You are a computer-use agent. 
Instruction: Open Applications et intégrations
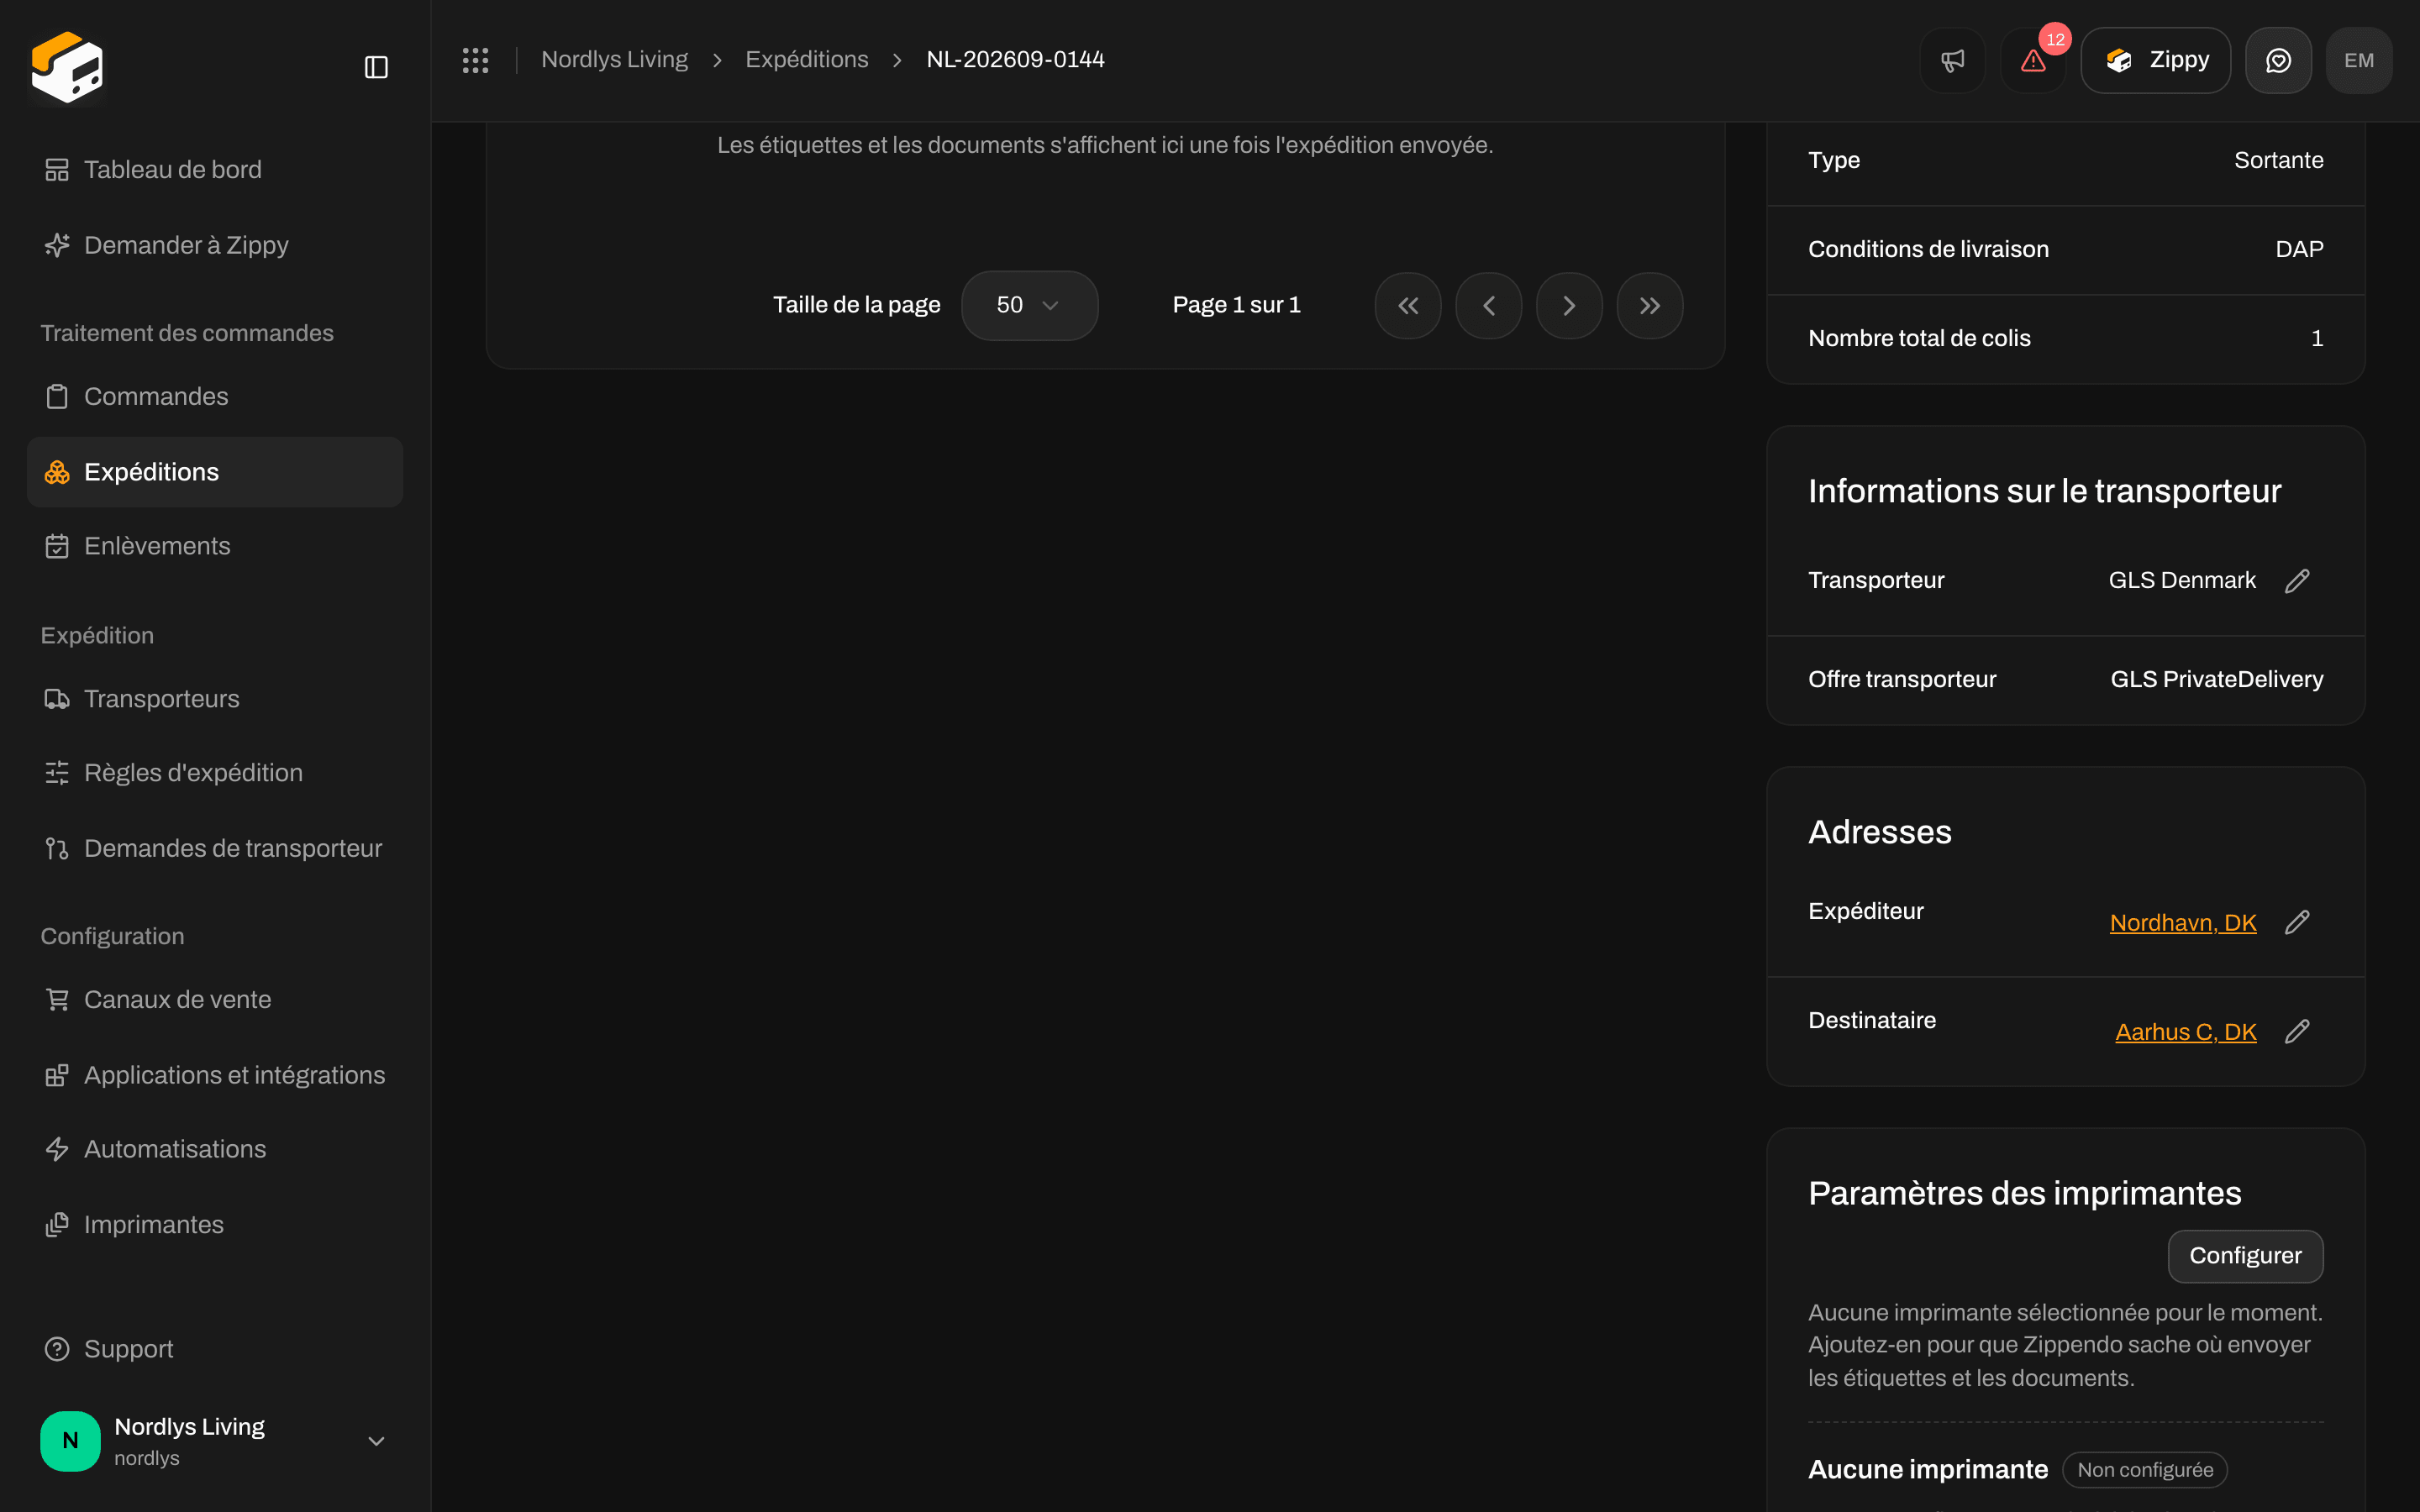215,1075
